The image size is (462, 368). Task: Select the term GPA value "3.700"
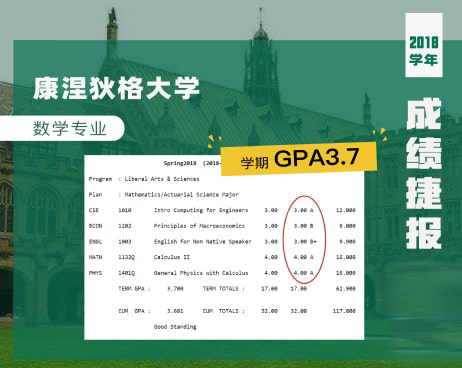coord(175,288)
